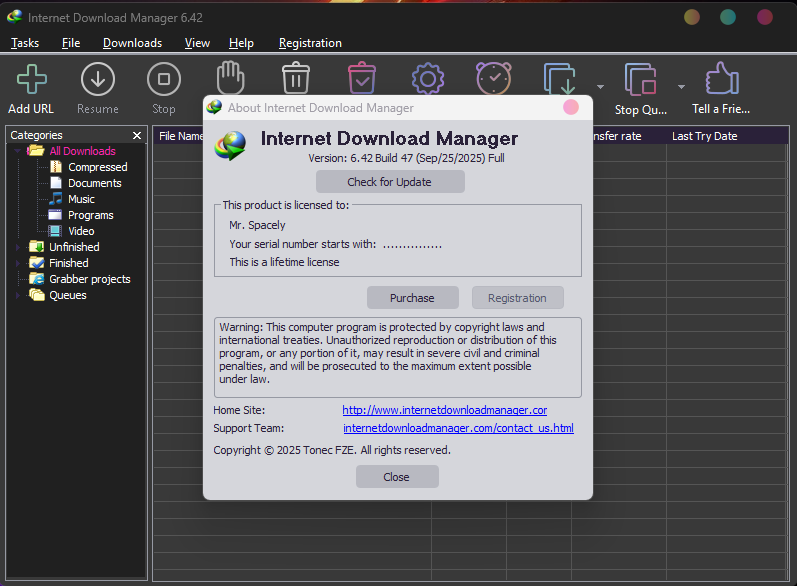Open the Registration menu
This screenshot has height=586, width=797.
[x=310, y=43]
